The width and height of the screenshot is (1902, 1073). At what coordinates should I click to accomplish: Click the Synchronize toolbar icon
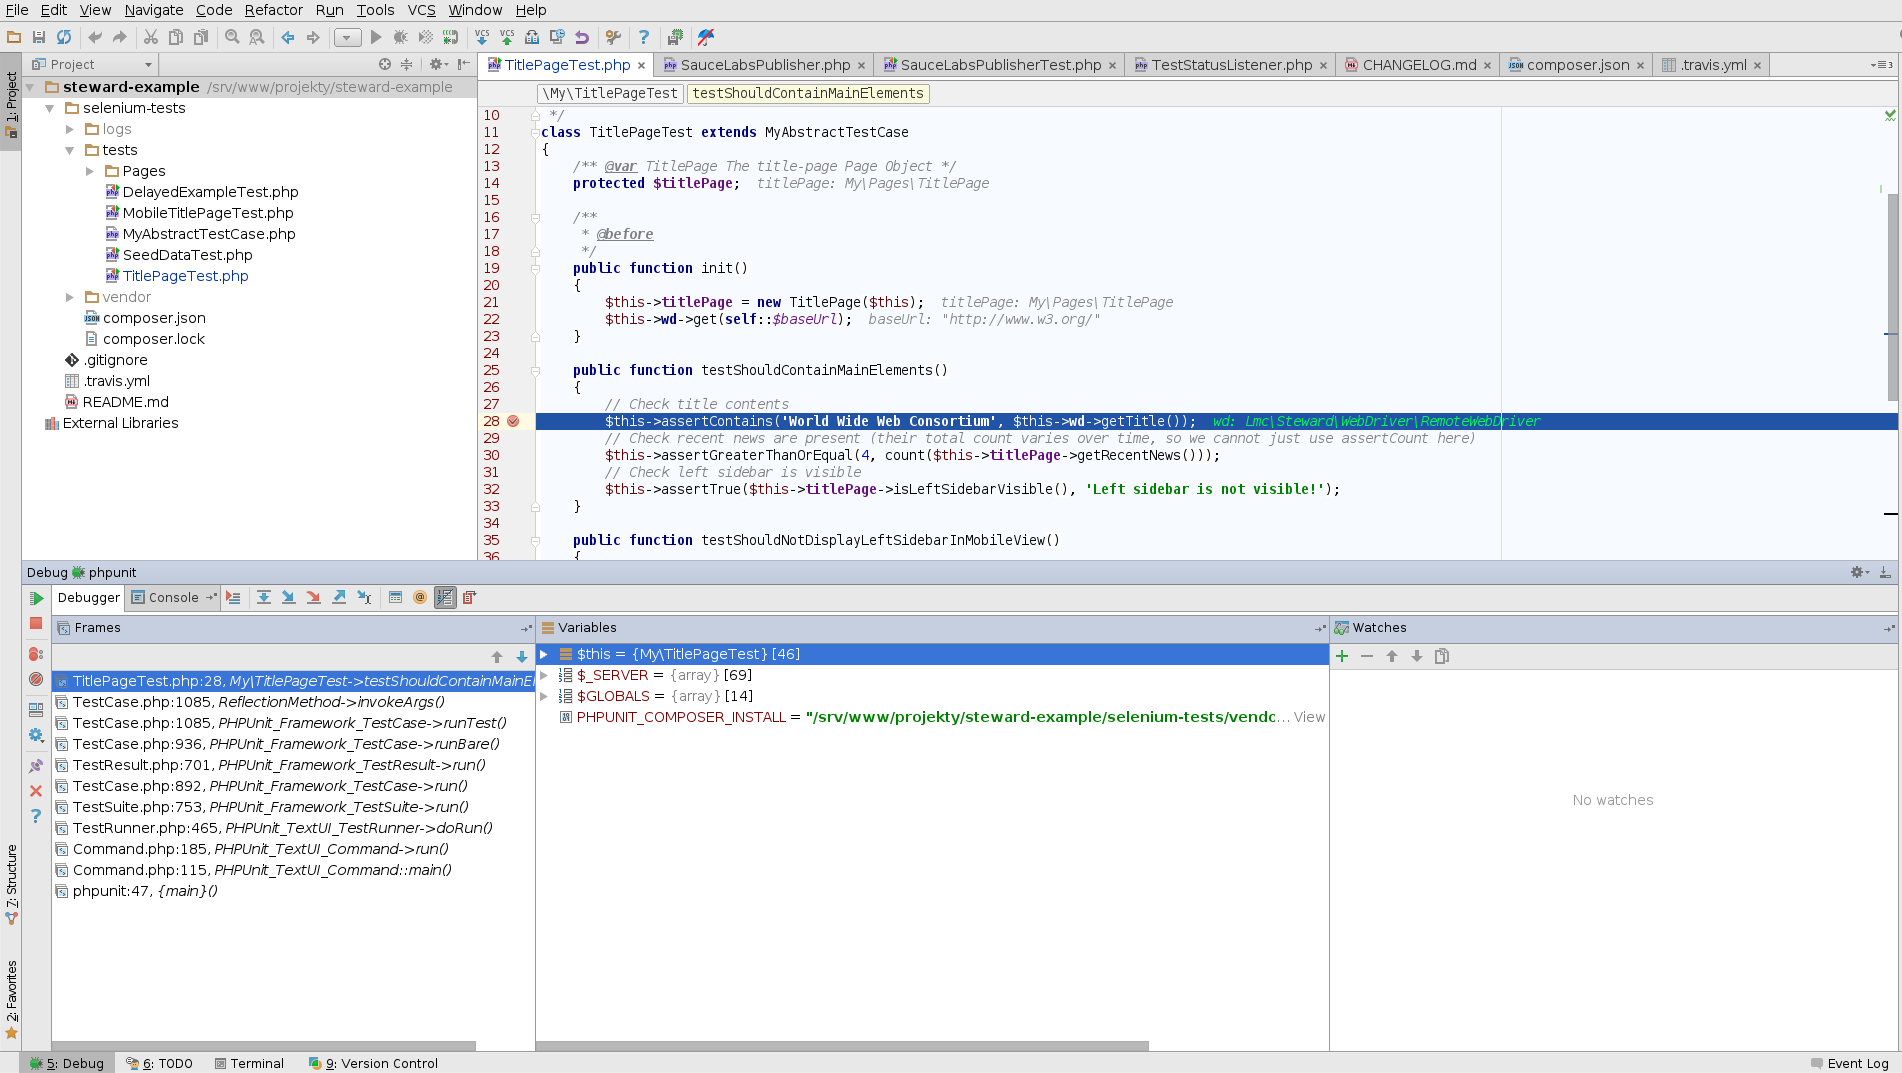[x=64, y=37]
